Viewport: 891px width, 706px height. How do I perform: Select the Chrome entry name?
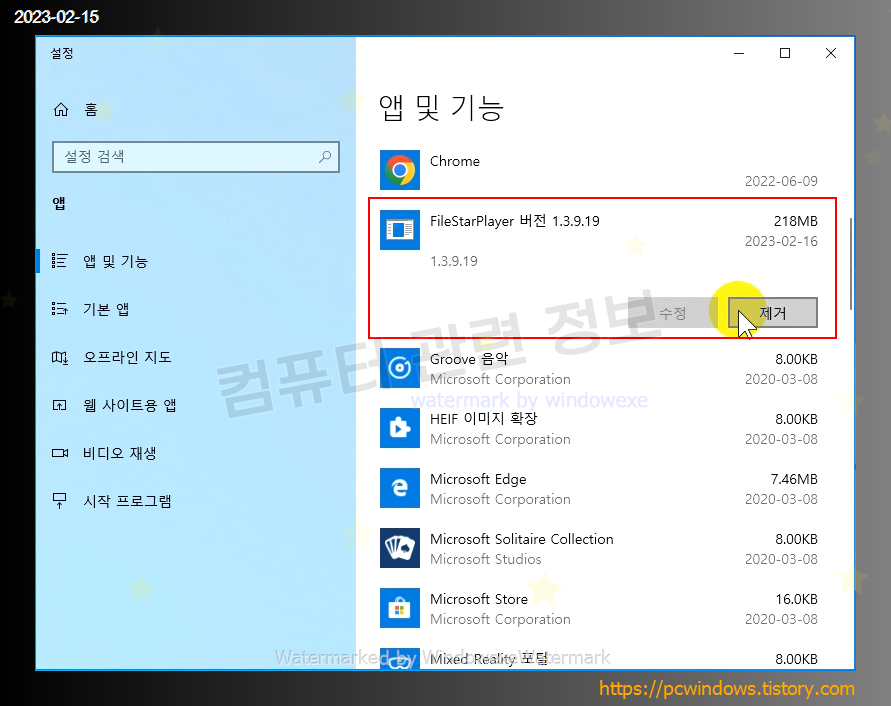[x=455, y=161]
